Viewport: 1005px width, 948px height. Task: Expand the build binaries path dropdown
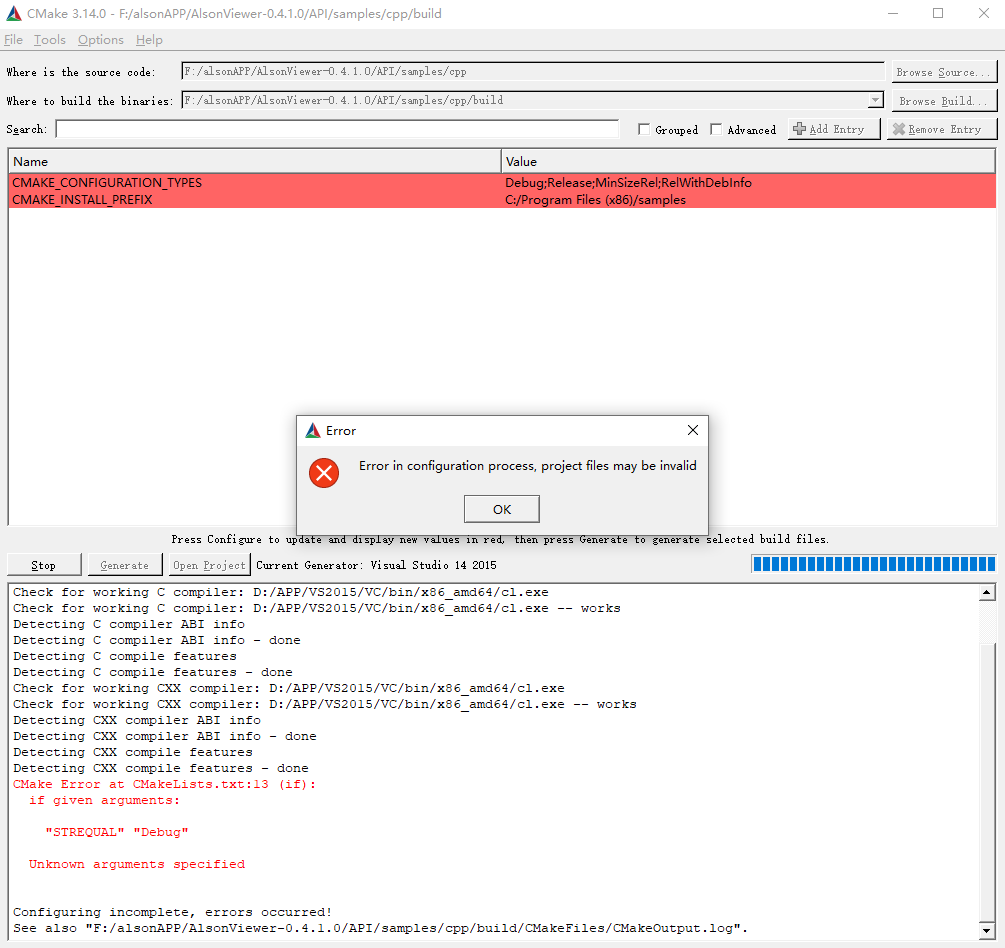coord(875,100)
